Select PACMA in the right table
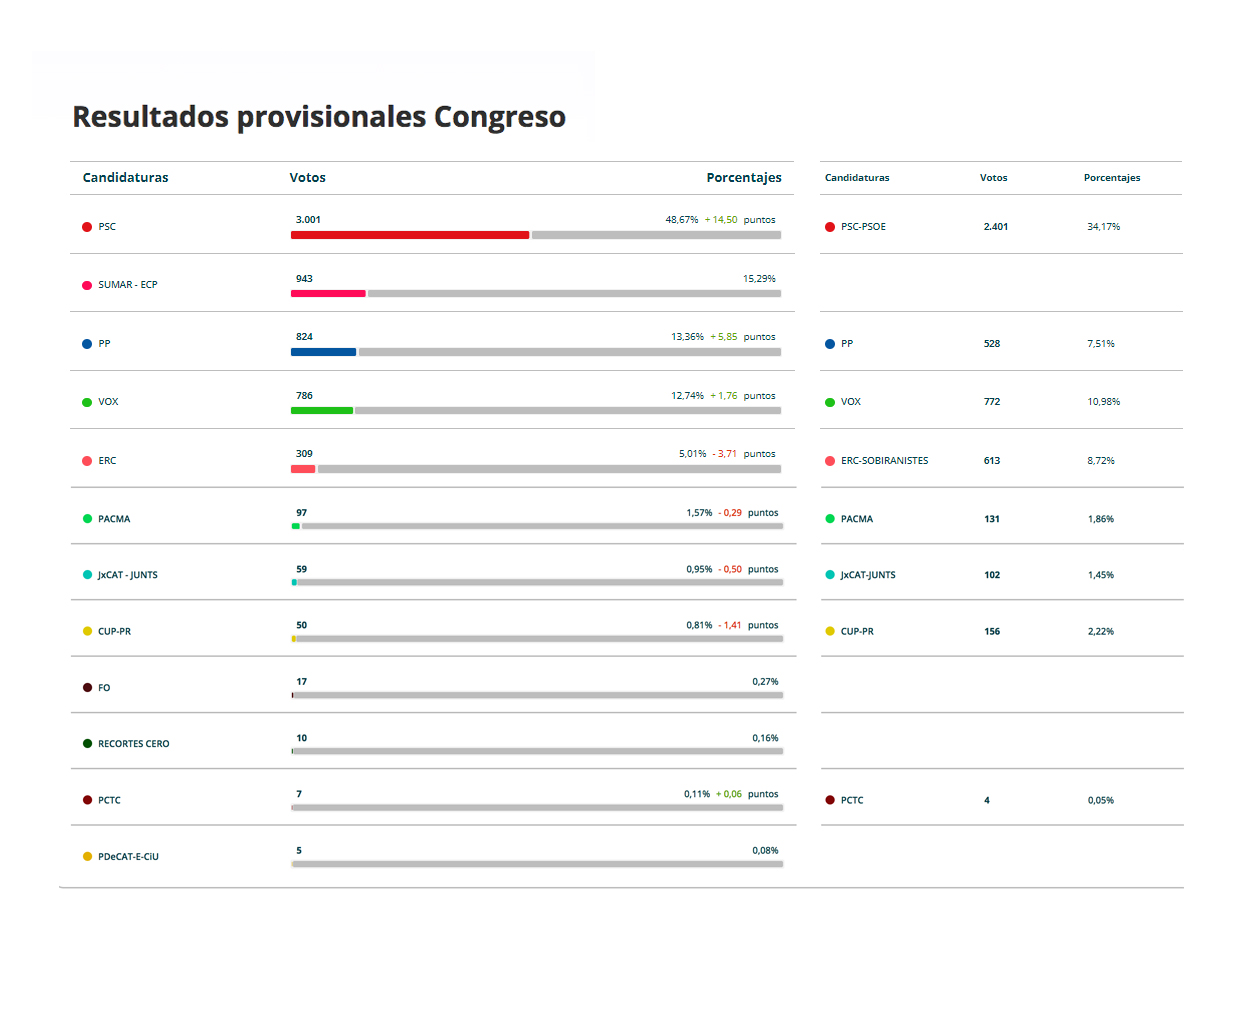The height and width of the screenshot is (1021, 1255). coord(857,519)
